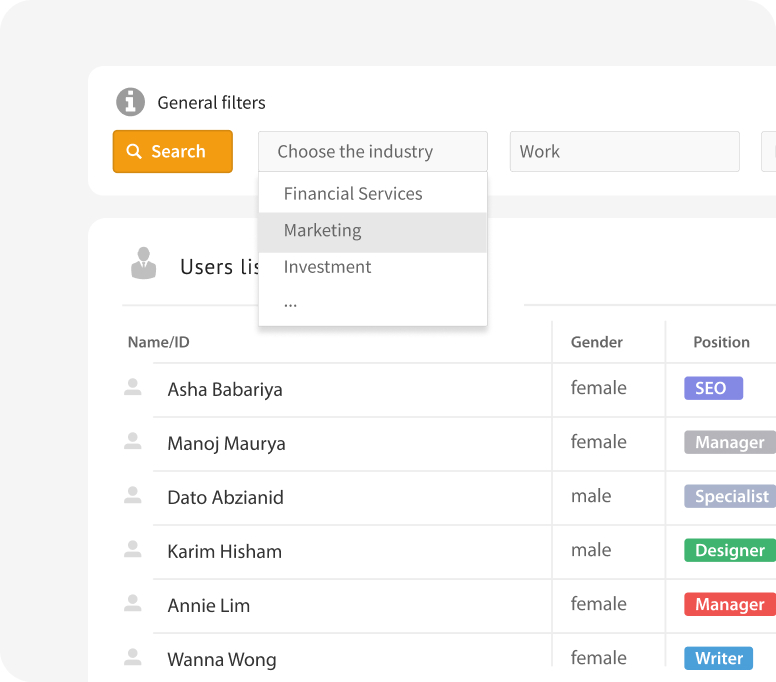Screen dimensions: 776x682
Task: Click the General filters info icon
Action: pos(130,102)
